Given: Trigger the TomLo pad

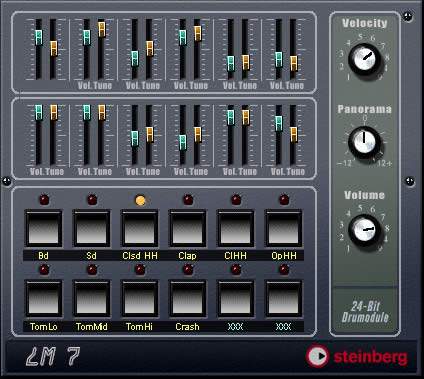Looking at the screenshot, I should [43, 299].
